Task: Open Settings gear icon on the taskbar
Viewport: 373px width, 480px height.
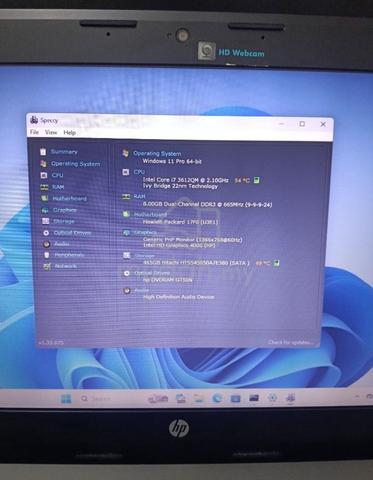Action: 272,398
